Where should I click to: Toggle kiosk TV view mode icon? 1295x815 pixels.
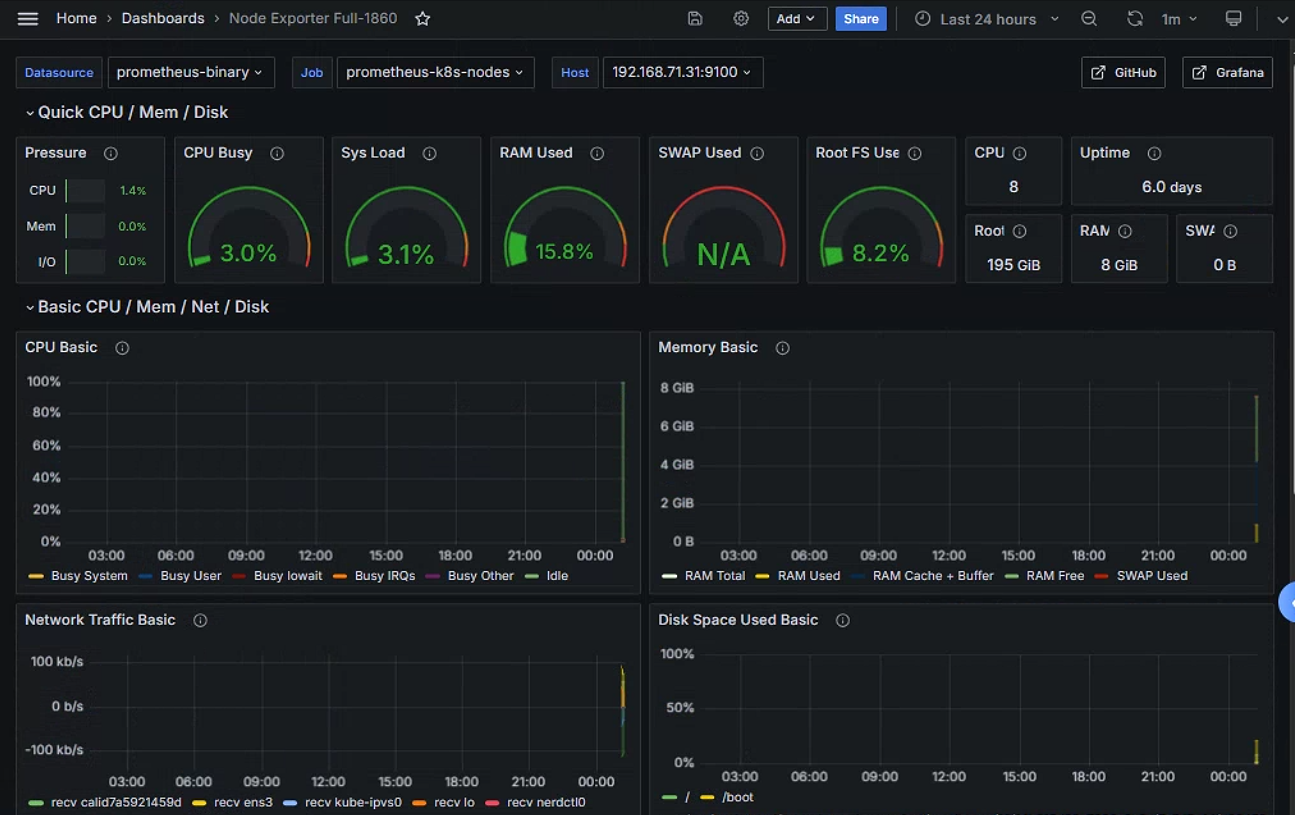(1234, 19)
